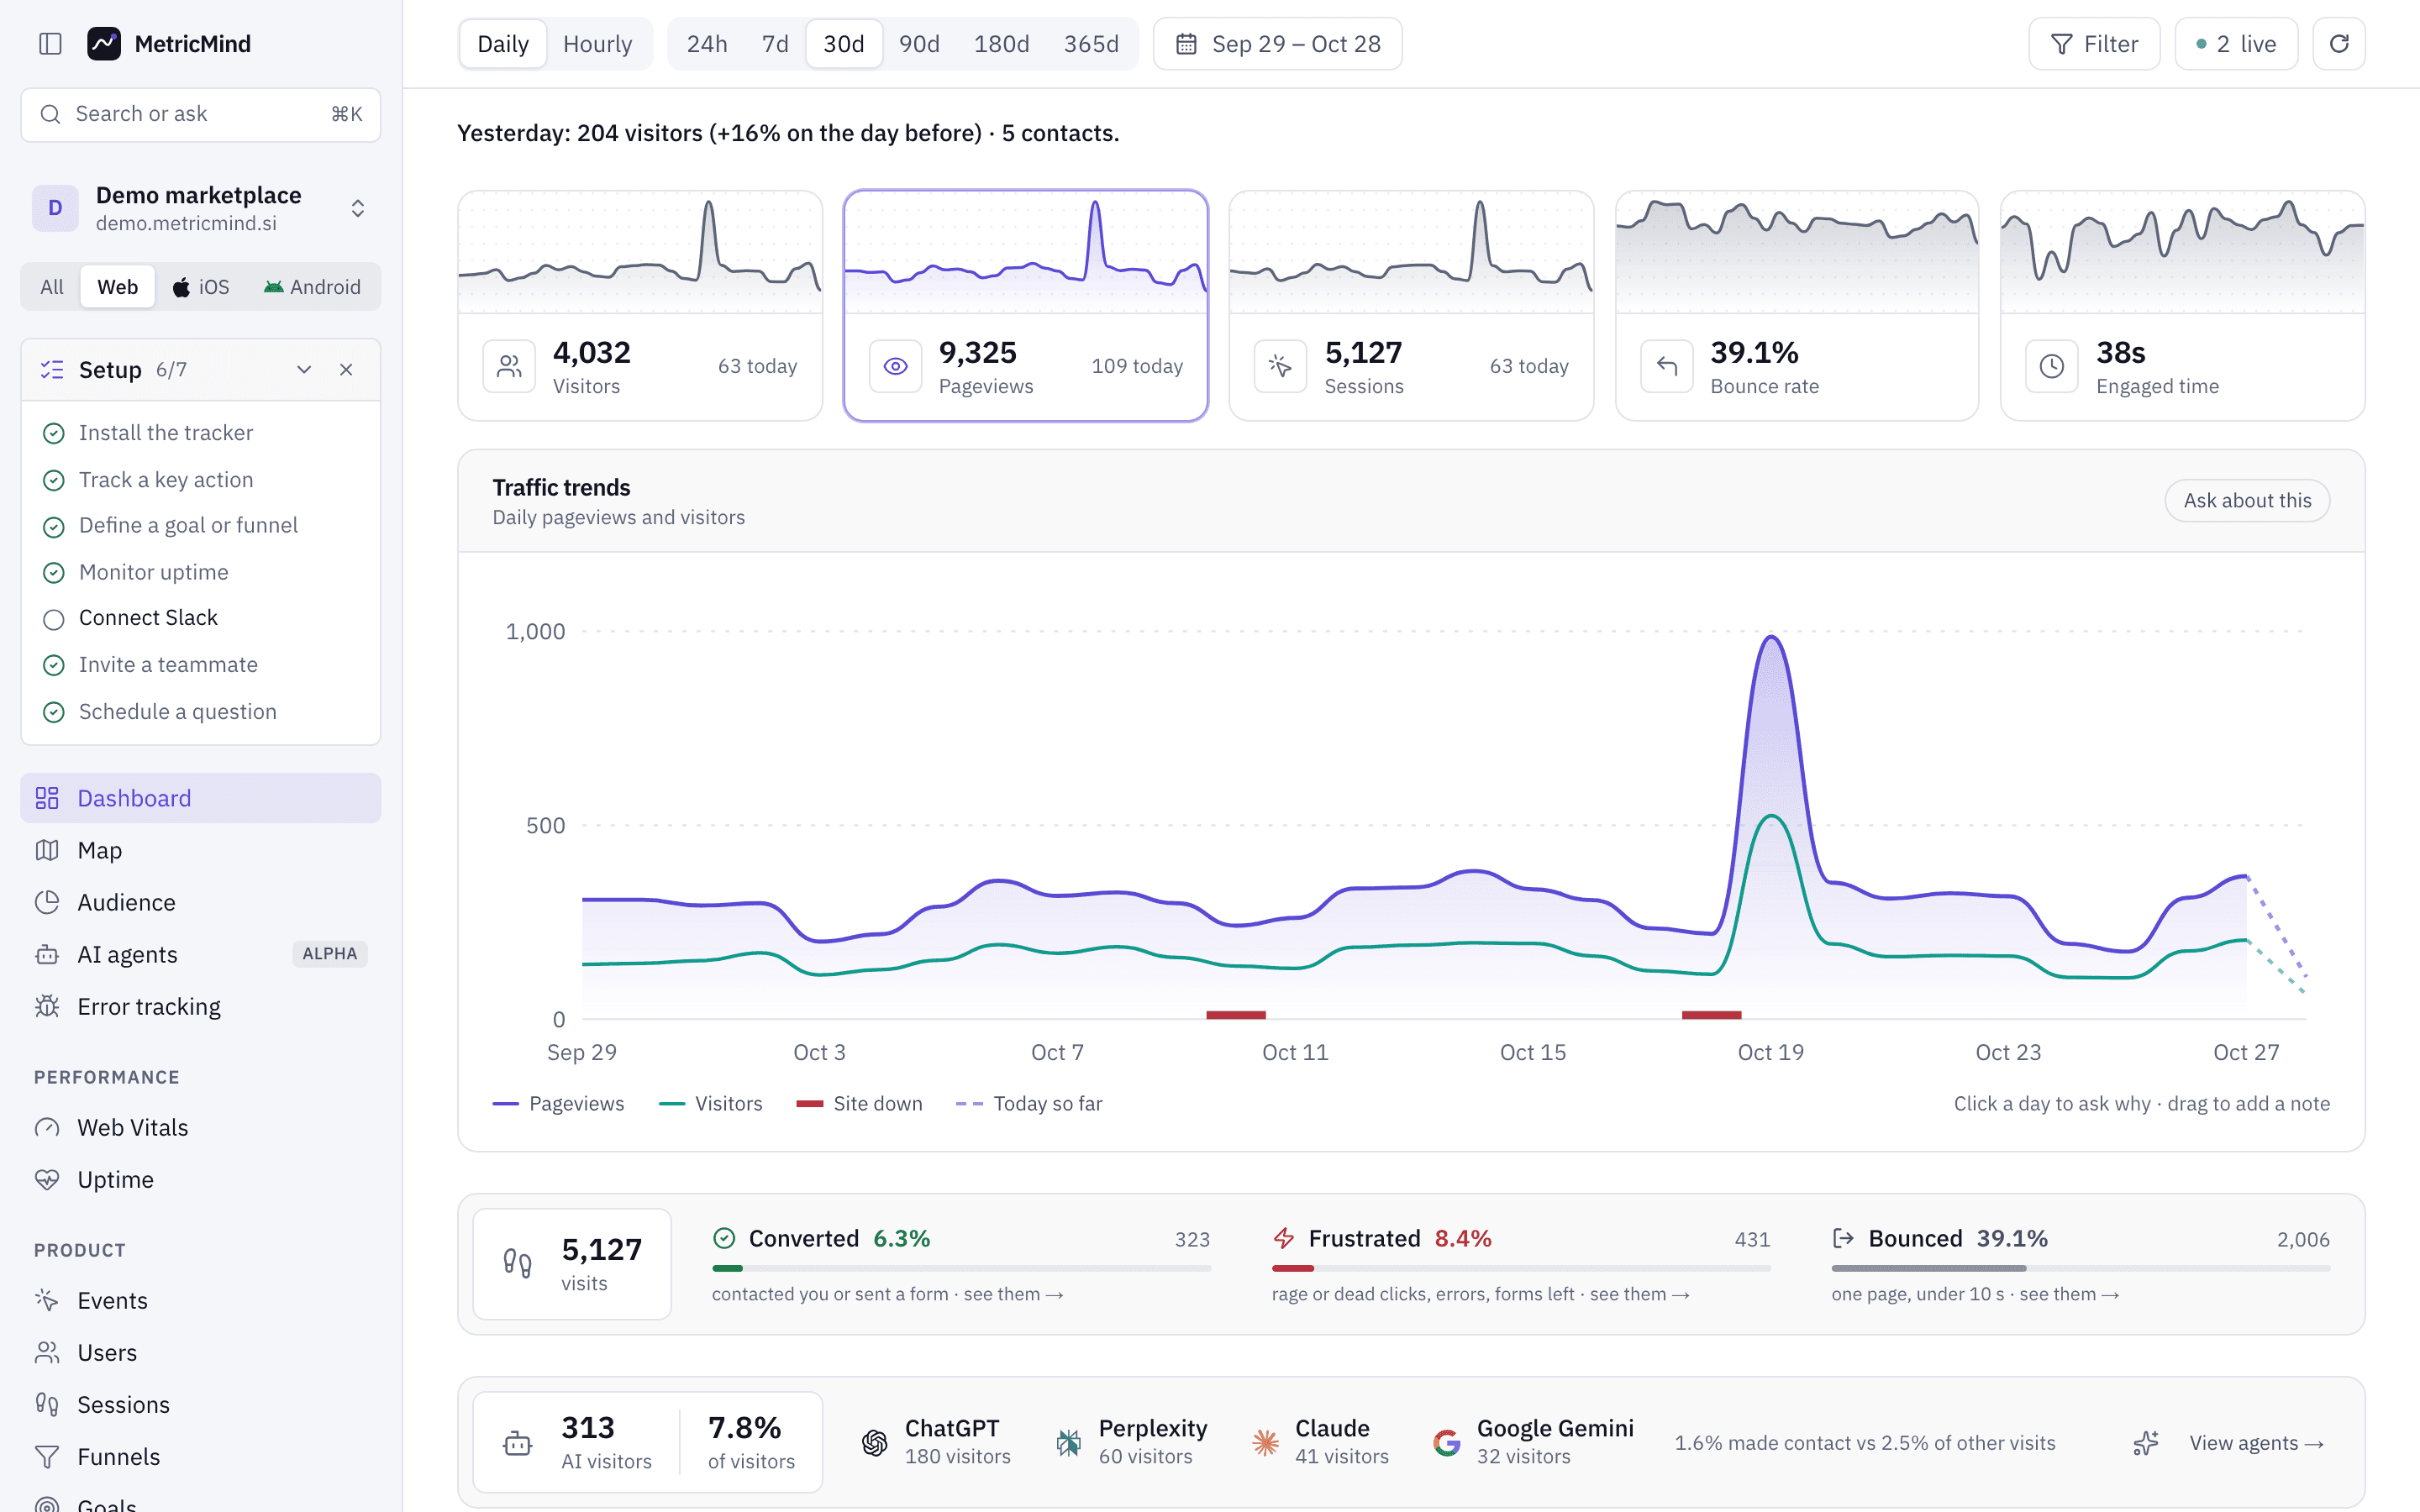This screenshot has width=2420, height=1512.
Task: Click the site-down marker near Oct 11
Action: (x=1236, y=1015)
